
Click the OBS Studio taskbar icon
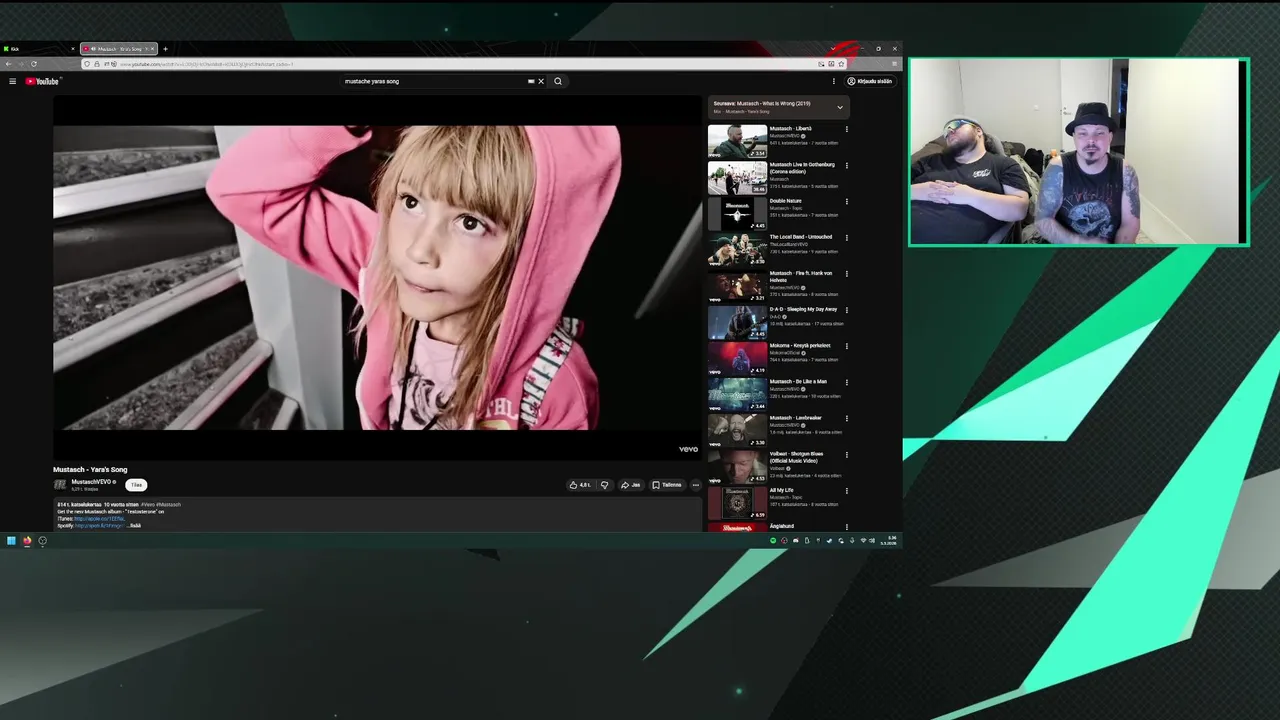(x=42, y=541)
